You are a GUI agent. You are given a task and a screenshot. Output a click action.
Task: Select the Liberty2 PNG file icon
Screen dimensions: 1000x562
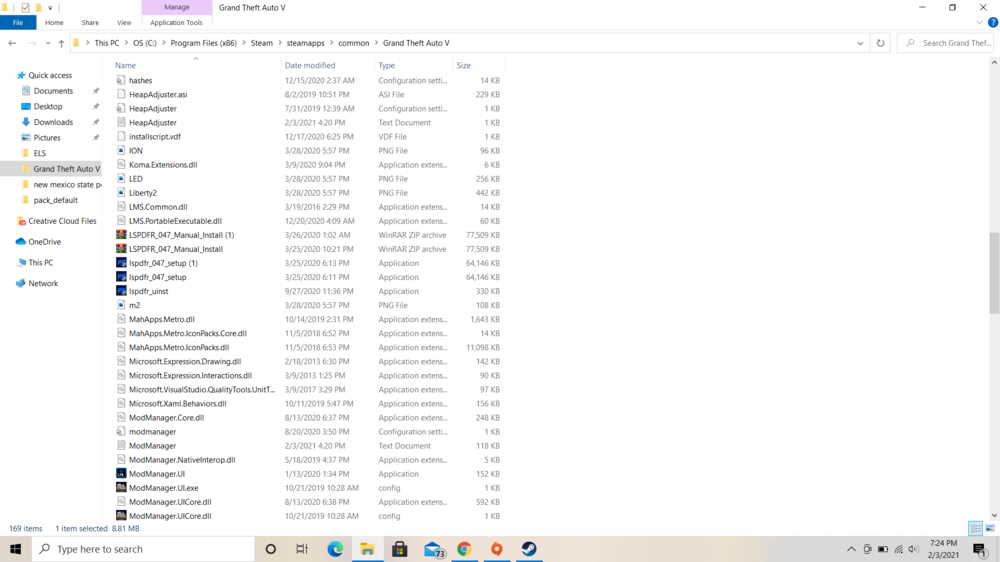121,193
